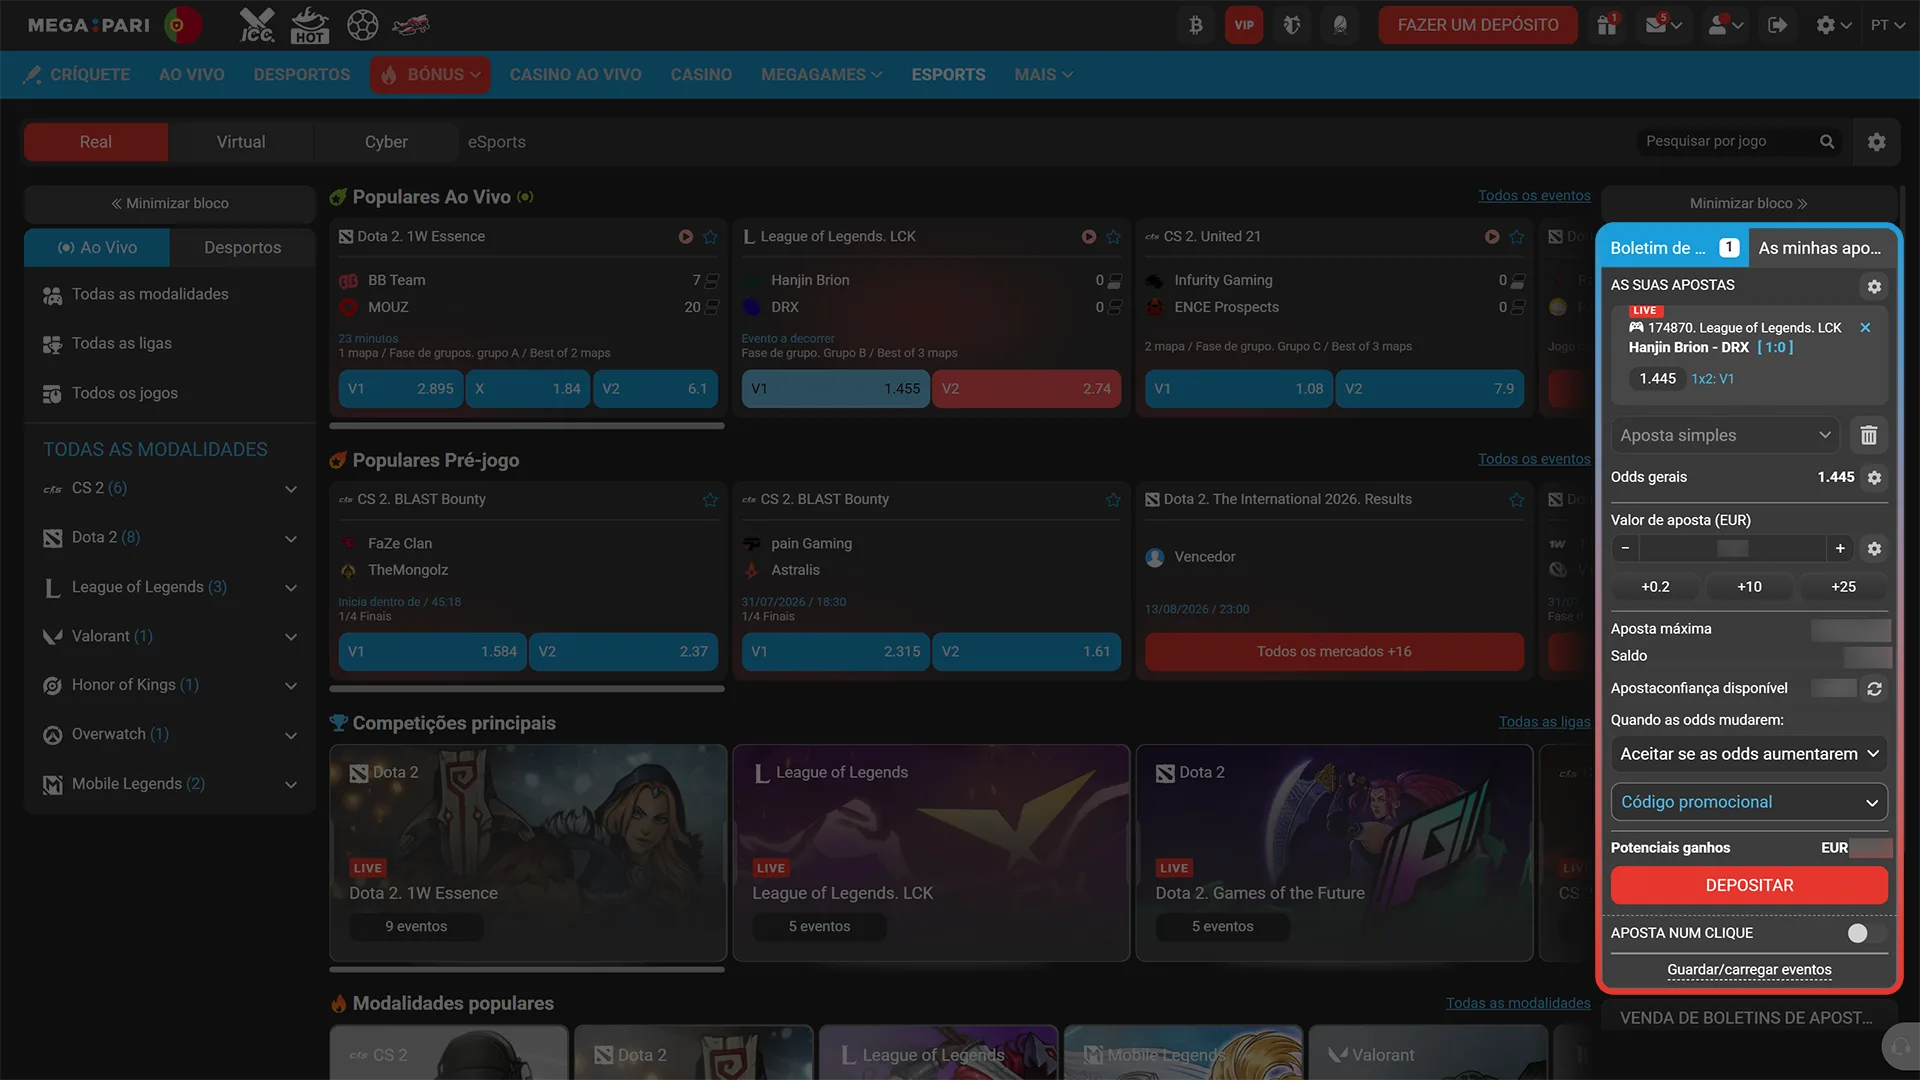Expand Honor of Kings (1) in sidebar
The width and height of the screenshot is (1920, 1080).
pos(291,686)
